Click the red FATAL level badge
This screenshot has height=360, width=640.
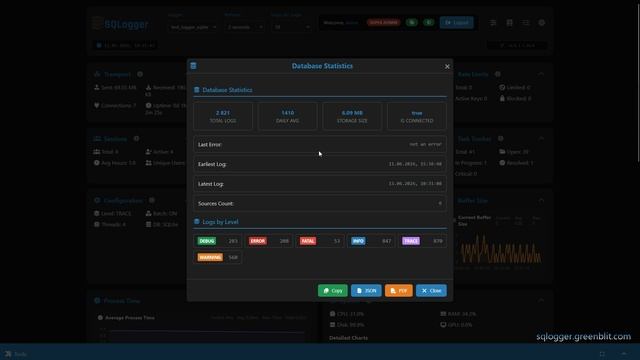(308, 241)
